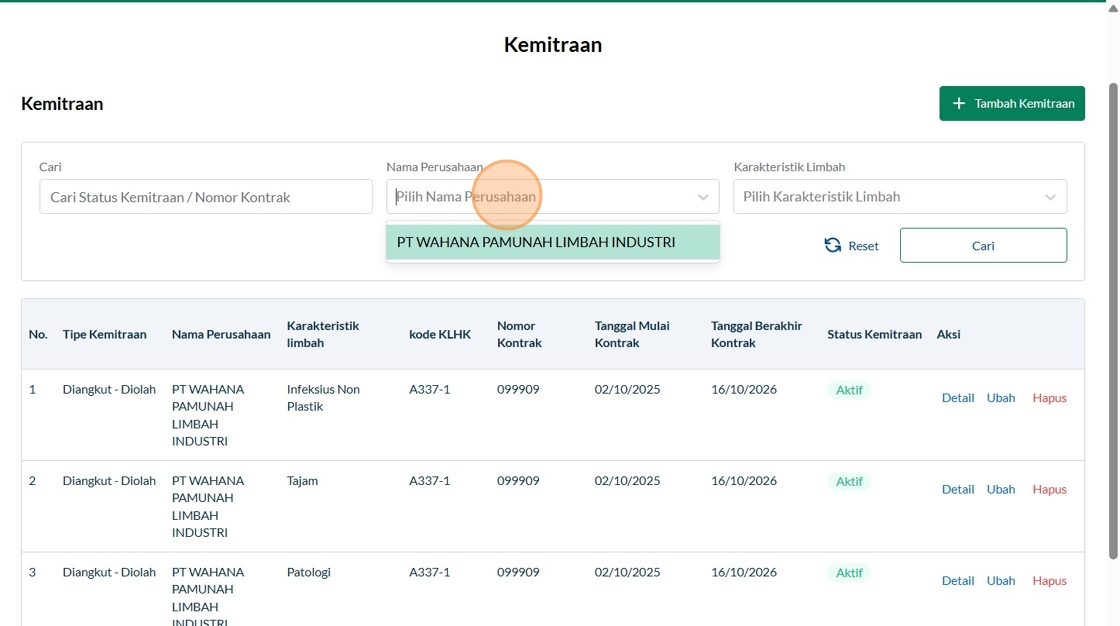Expand Nama Perusahaan dropdown chevron
The height and width of the screenshot is (626, 1120).
(x=703, y=197)
